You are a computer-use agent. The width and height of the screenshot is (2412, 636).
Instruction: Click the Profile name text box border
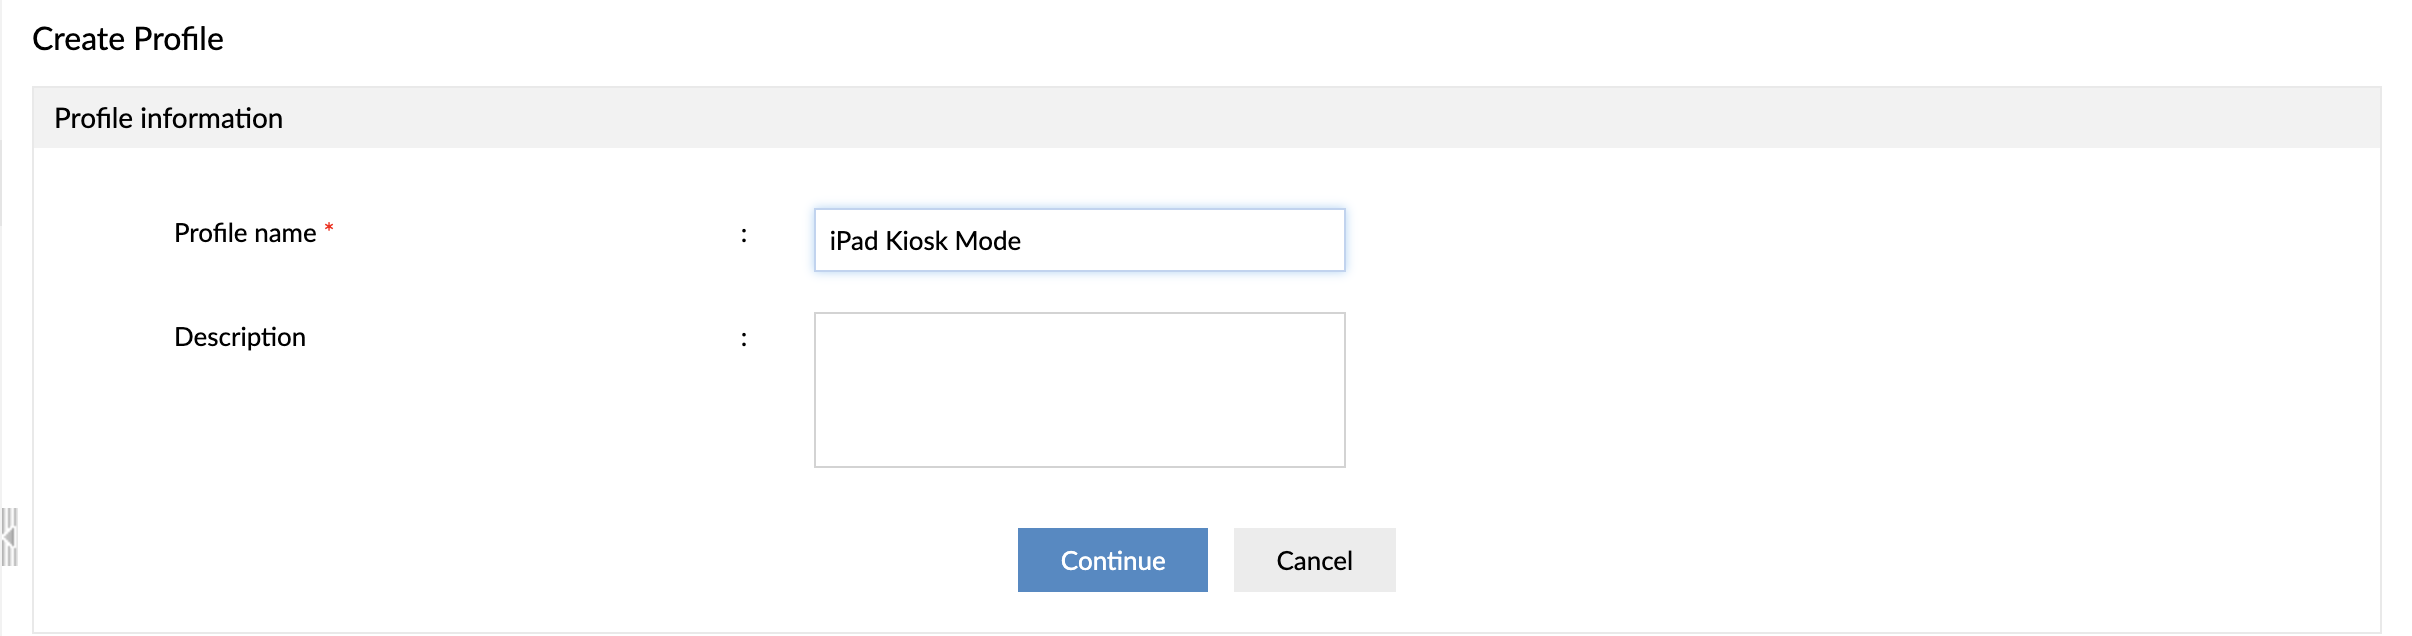point(1080,212)
